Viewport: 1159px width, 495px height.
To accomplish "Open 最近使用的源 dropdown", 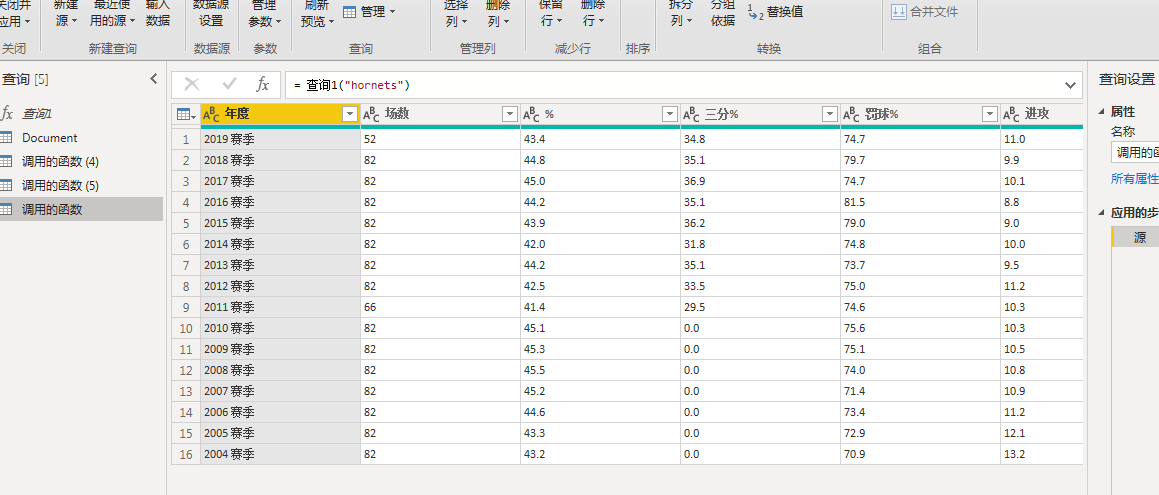I will [111, 13].
